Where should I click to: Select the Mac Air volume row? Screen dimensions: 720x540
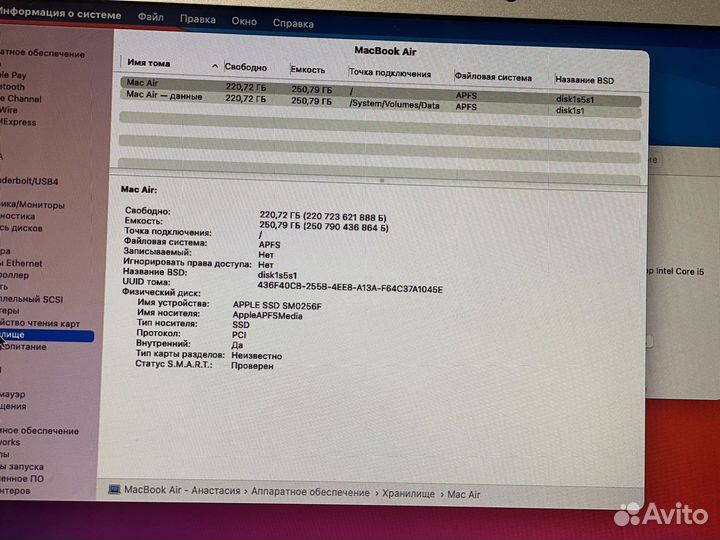pos(381,90)
